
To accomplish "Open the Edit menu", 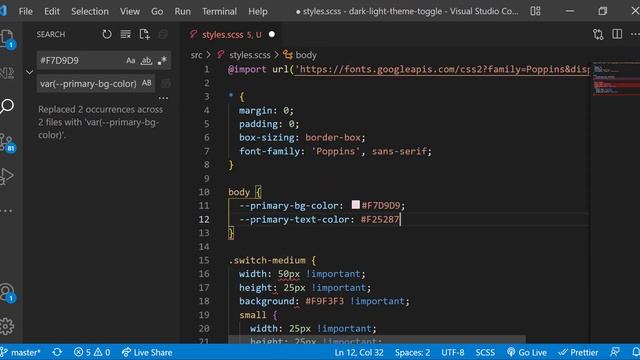I will (x=52, y=11).
